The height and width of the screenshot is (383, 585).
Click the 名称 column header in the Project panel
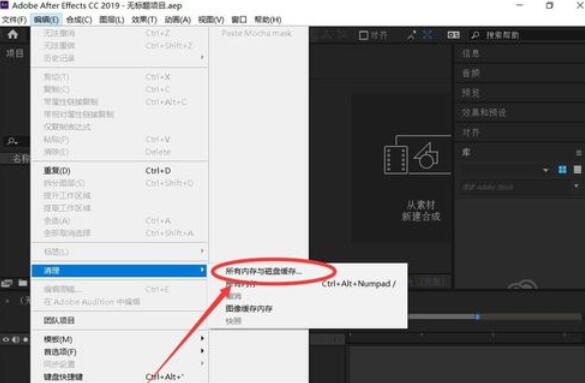(21, 158)
